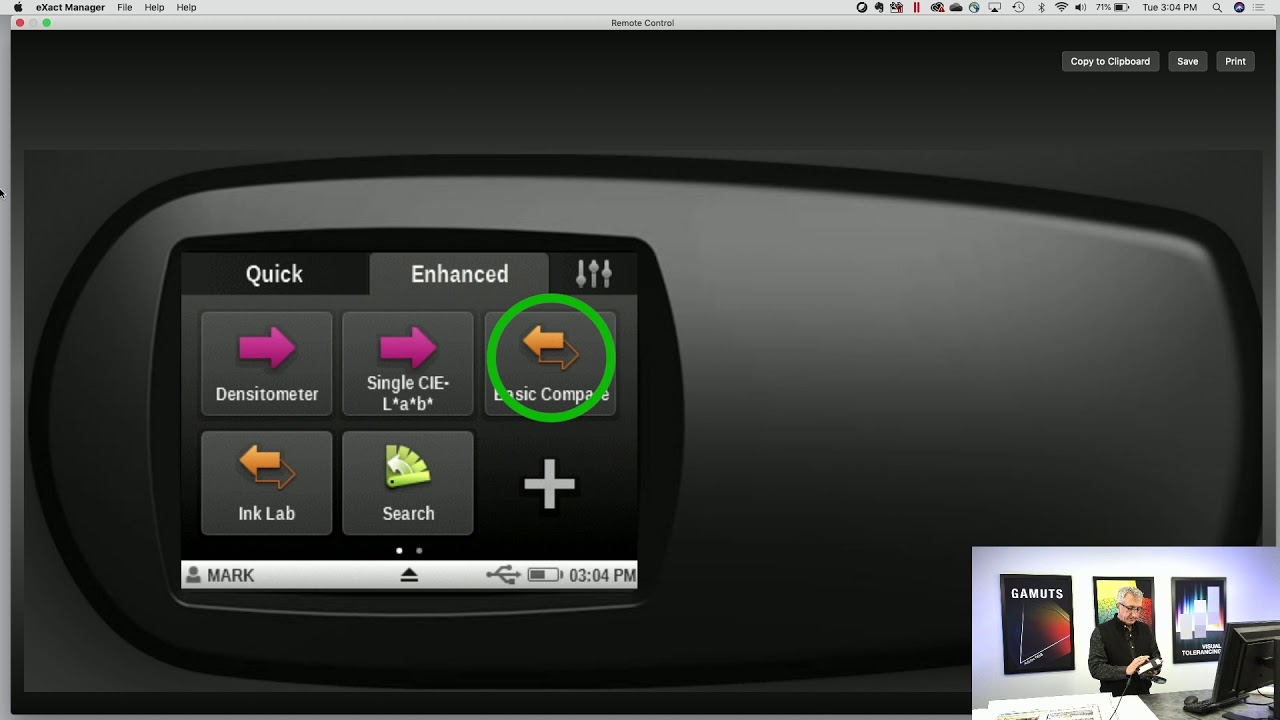
Task: Open Evernote elephant menu bar icon
Action: click(879, 7)
